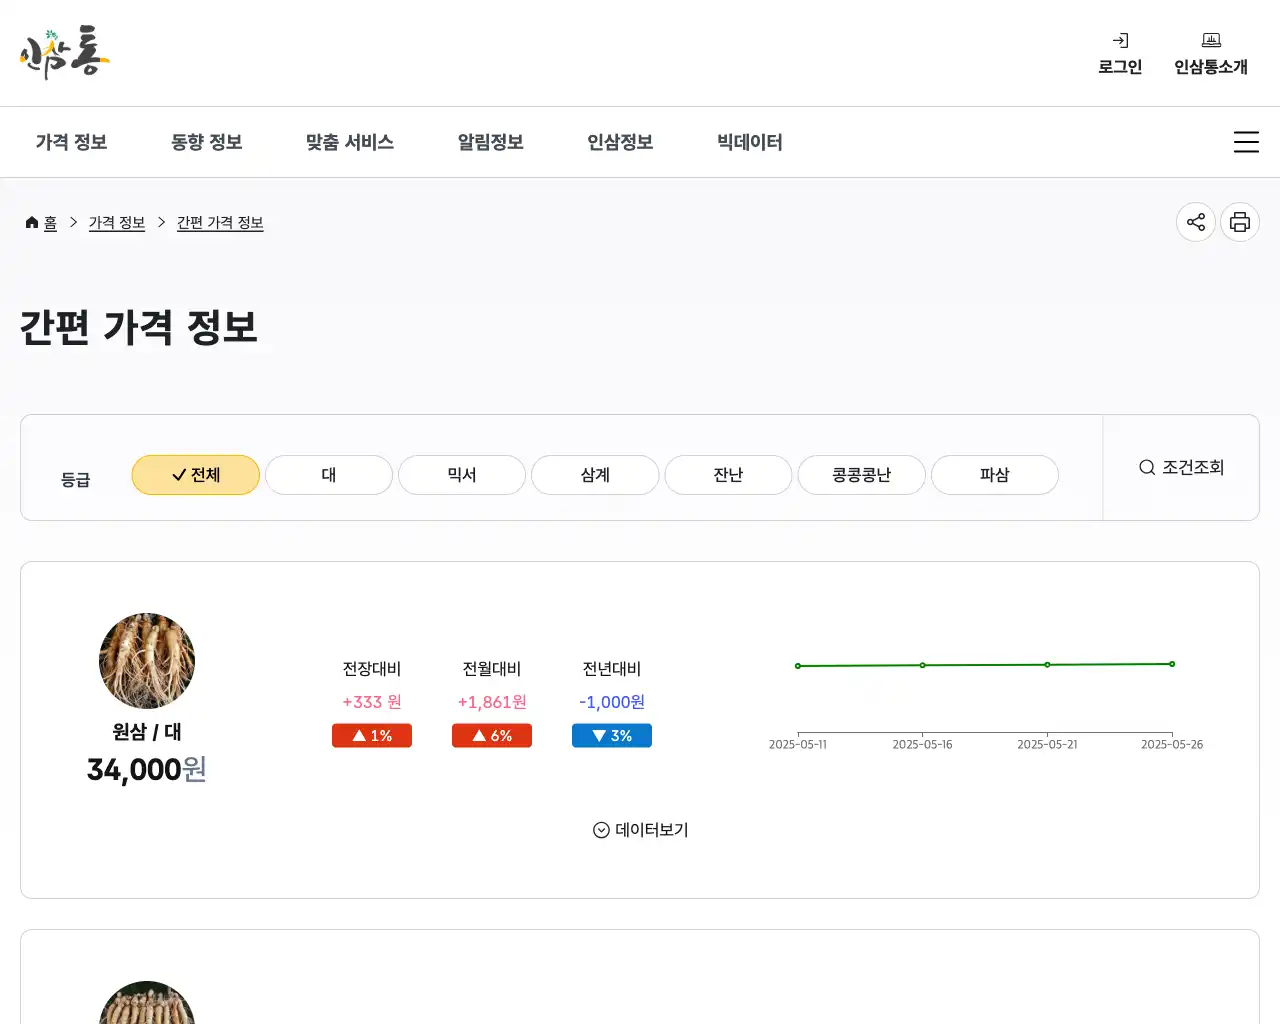Open 간편 가격 정보 breadcrumb link
This screenshot has width=1280, height=1024.
pyautogui.click(x=220, y=222)
